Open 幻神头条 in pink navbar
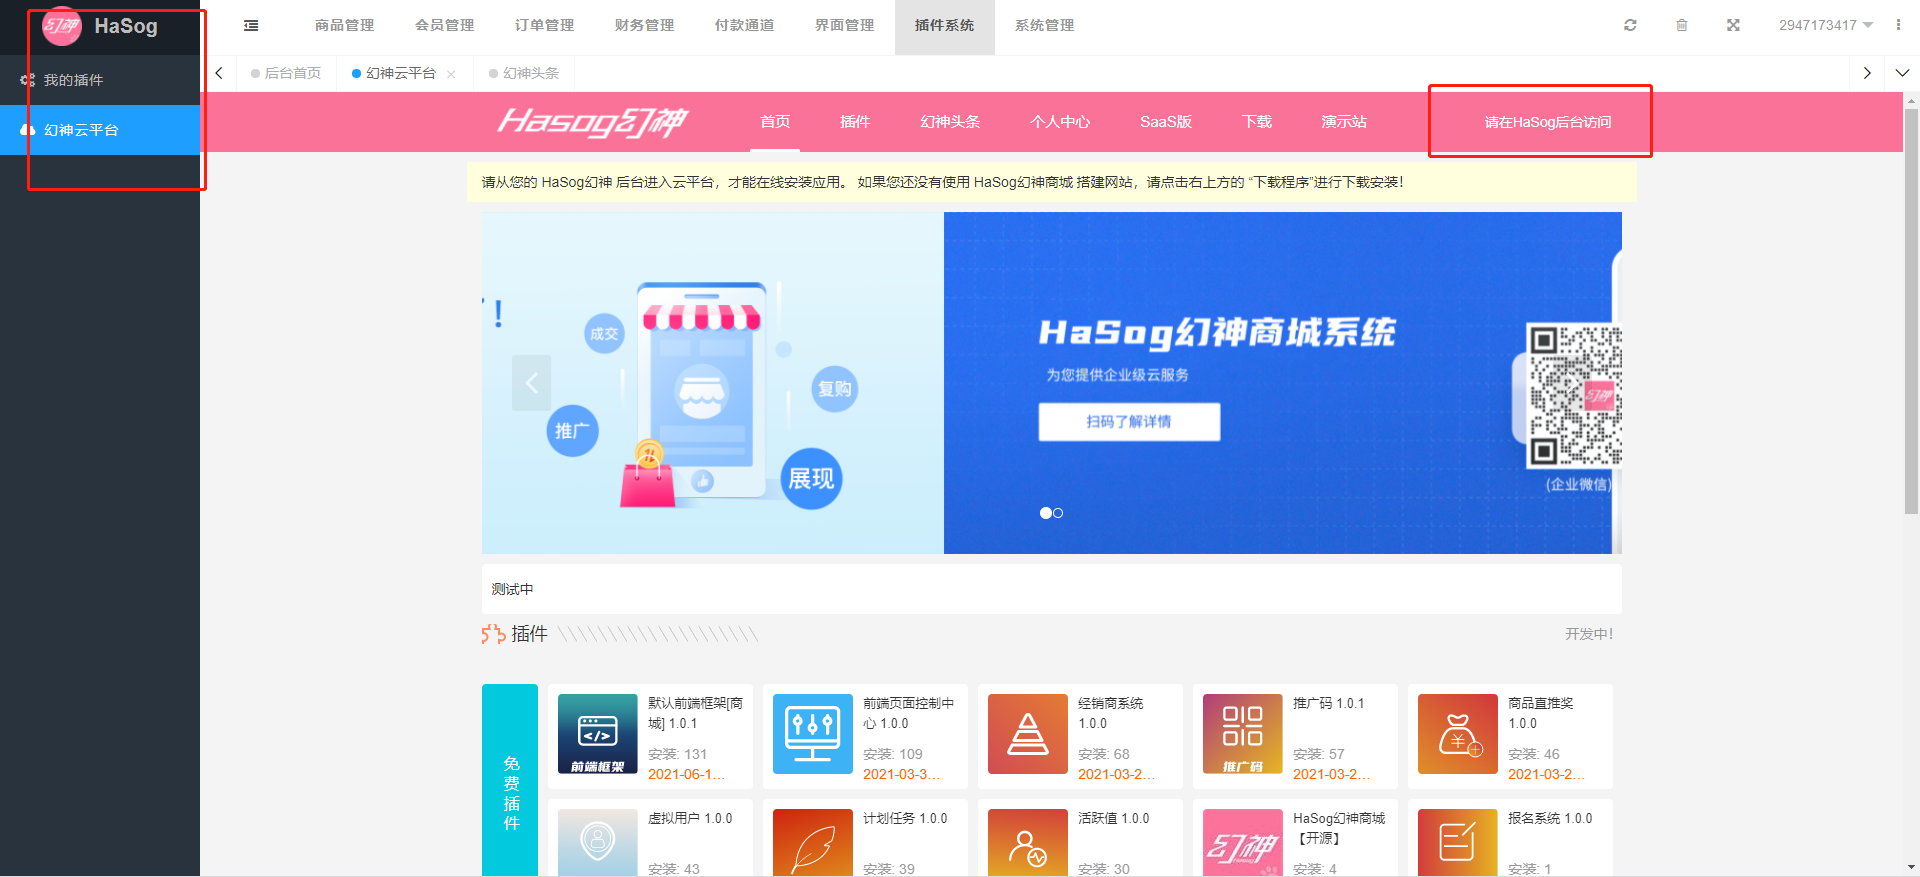The width and height of the screenshot is (1920, 877). coord(950,122)
